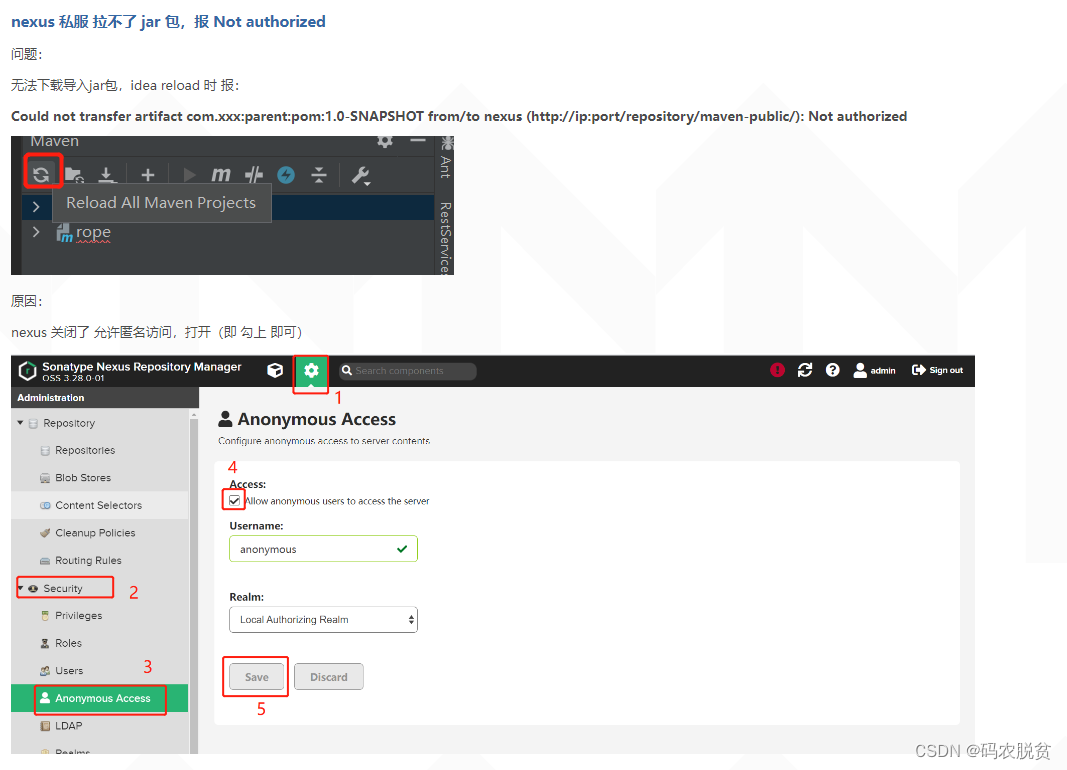Click the 'Anonymous Access' page heading
The width and height of the screenshot is (1067, 770).
click(x=316, y=419)
